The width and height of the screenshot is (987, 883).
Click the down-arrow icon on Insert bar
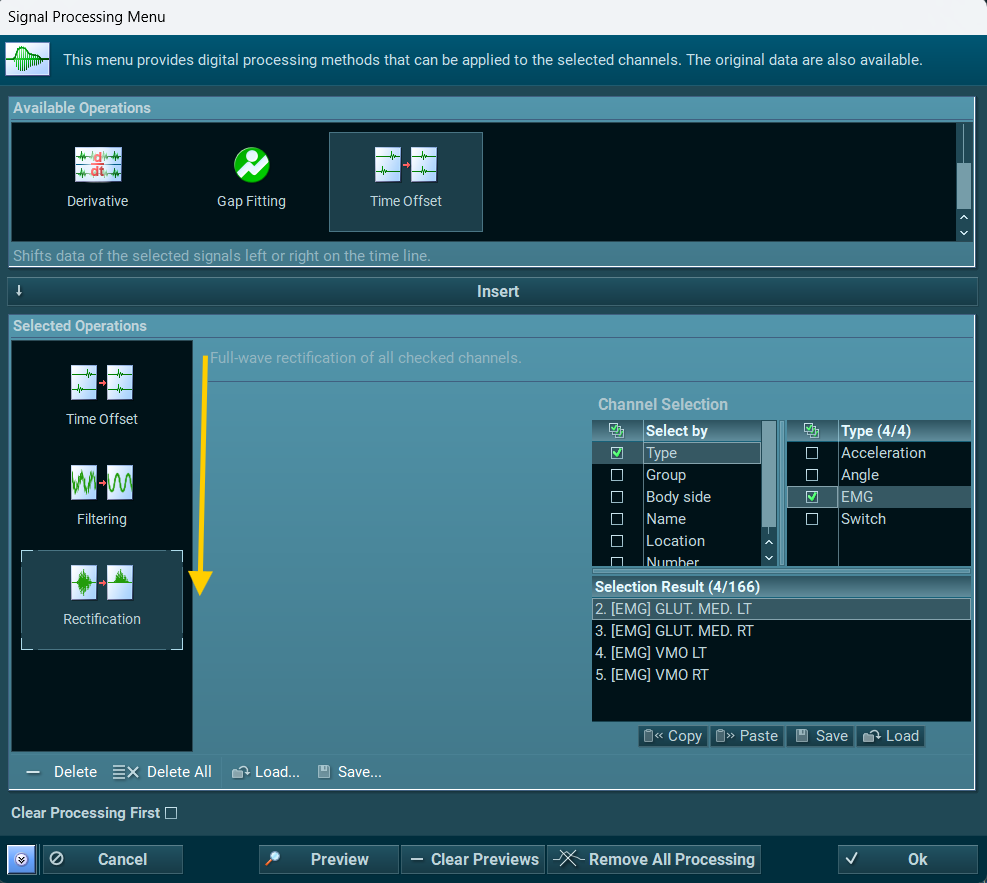point(19,291)
